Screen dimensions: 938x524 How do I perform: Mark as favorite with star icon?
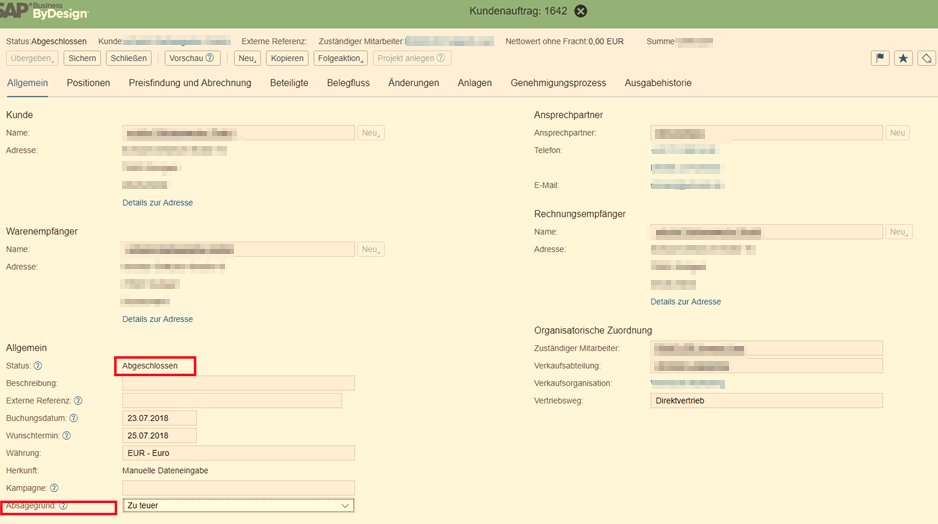click(x=903, y=58)
